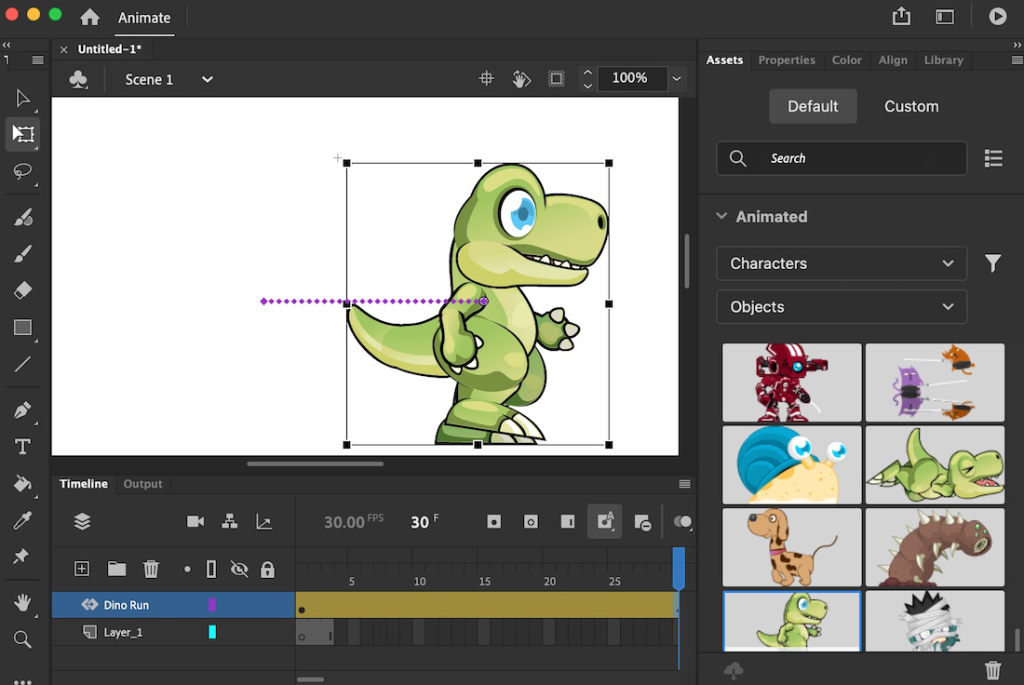
Task: Select the Eraser tool
Action: 23,290
